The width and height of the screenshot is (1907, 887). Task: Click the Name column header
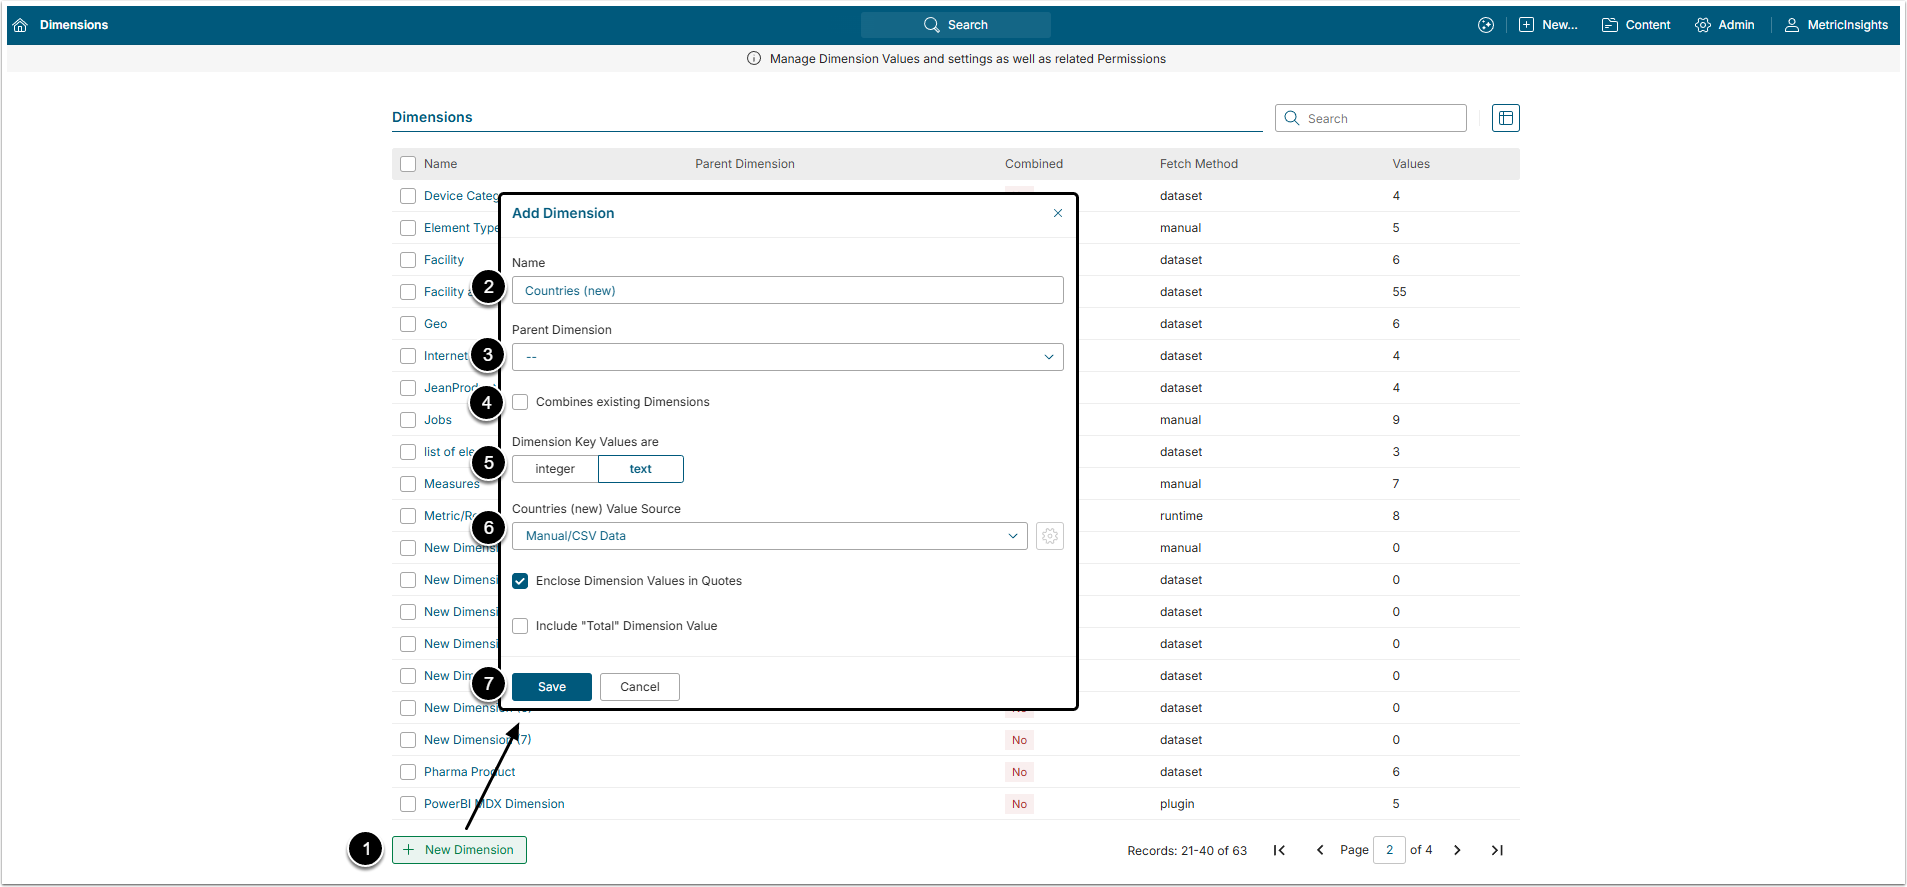pos(440,164)
